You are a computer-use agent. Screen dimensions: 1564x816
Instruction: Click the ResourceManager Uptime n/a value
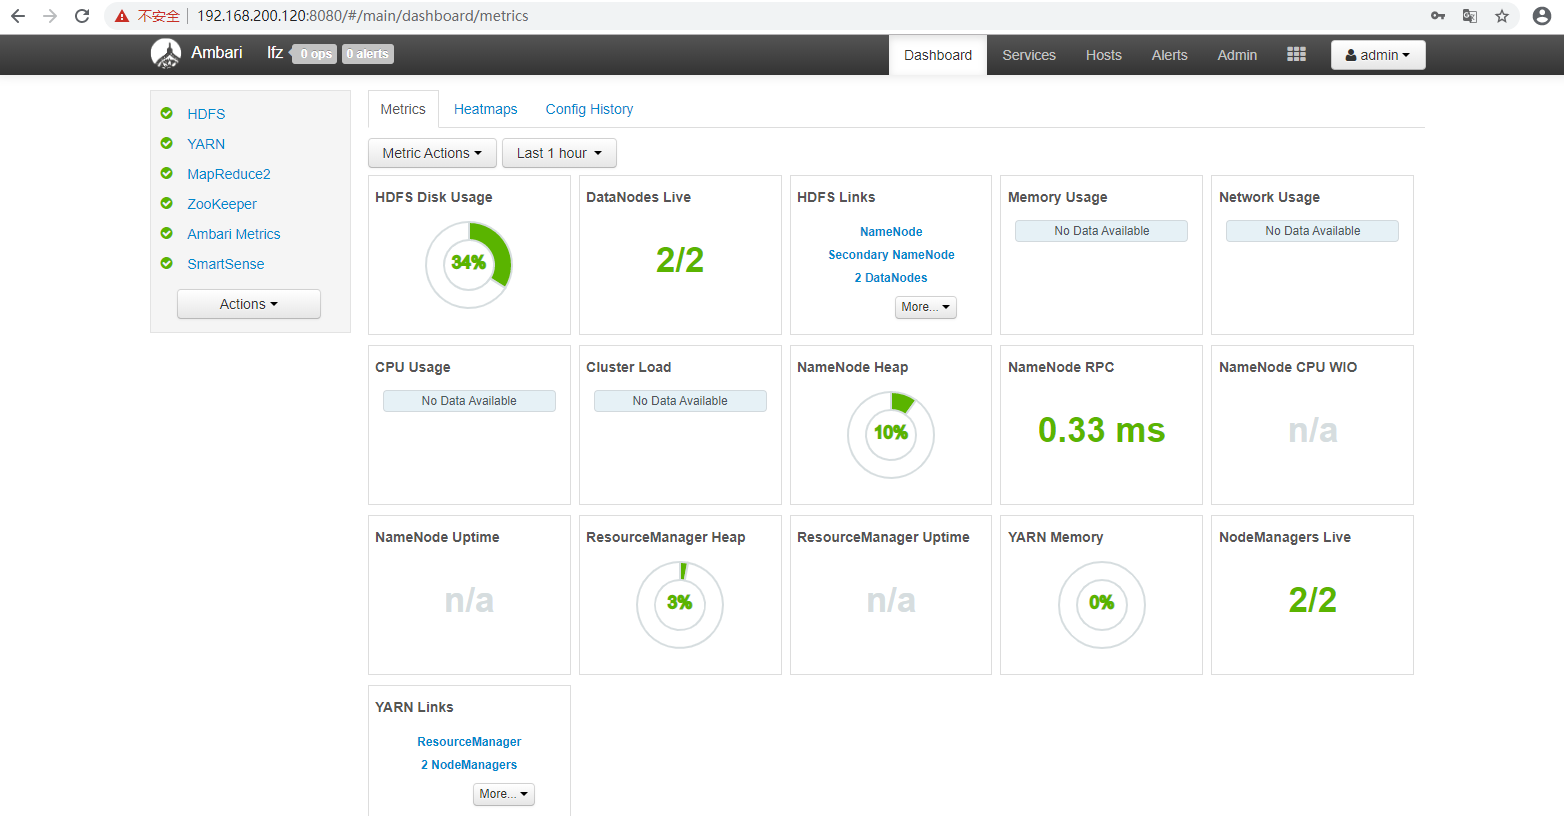pyautogui.click(x=891, y=600)
